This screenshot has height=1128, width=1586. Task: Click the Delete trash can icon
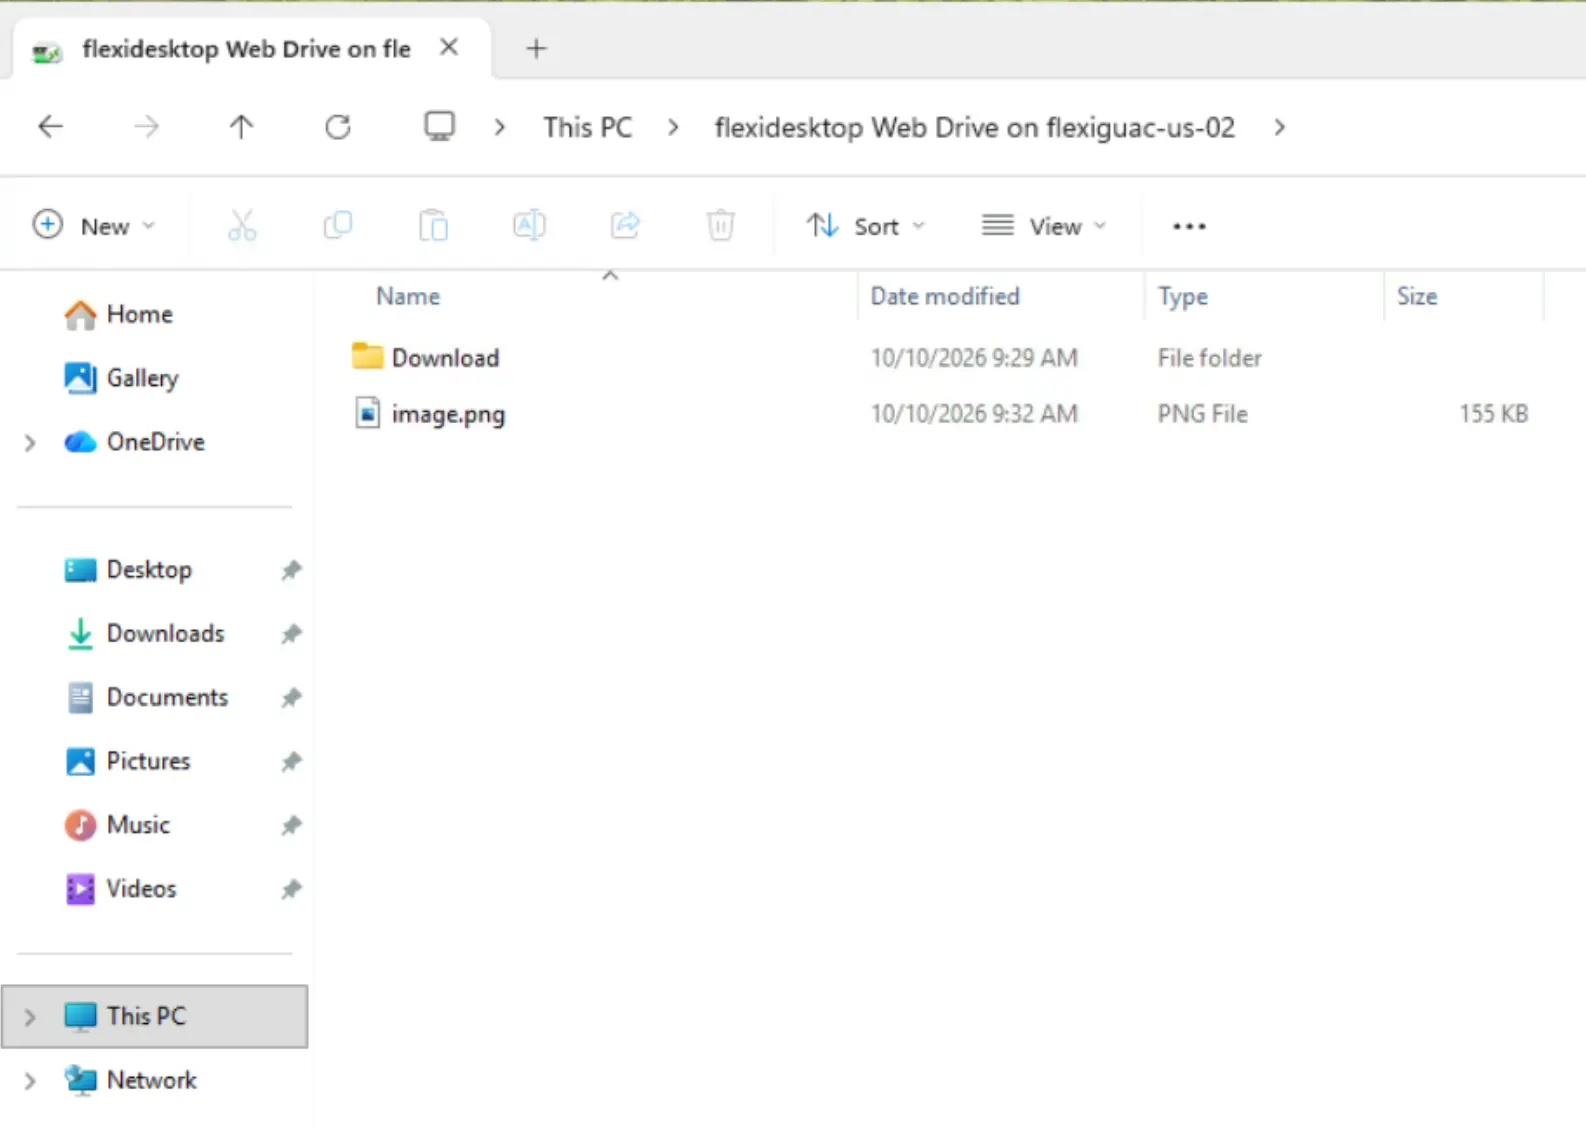point(720,226)
